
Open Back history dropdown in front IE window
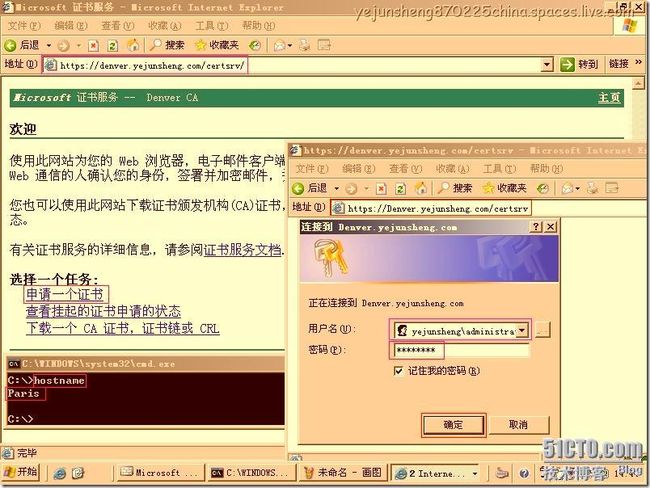[336, 189]
